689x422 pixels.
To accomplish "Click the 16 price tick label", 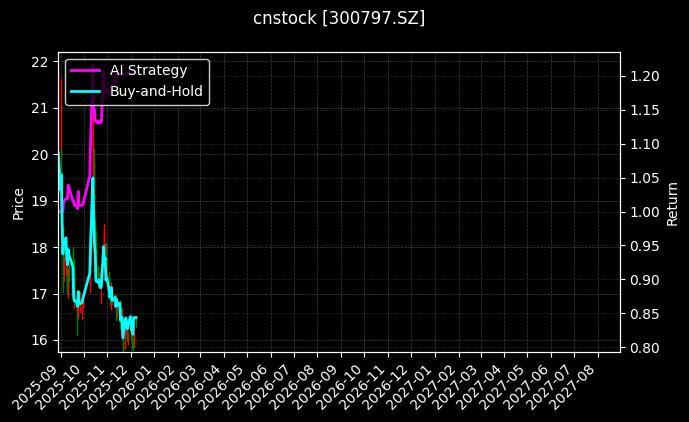I will click(40, 341).
